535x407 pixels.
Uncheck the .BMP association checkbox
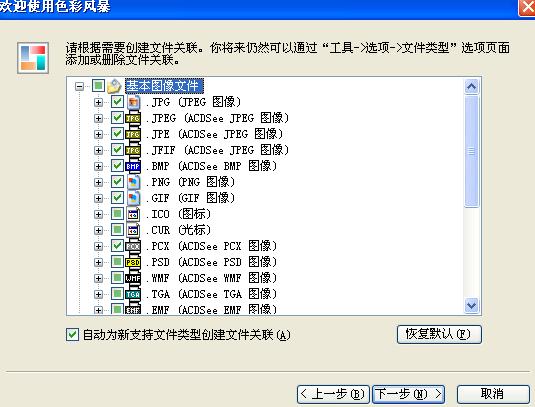(117, 165)
